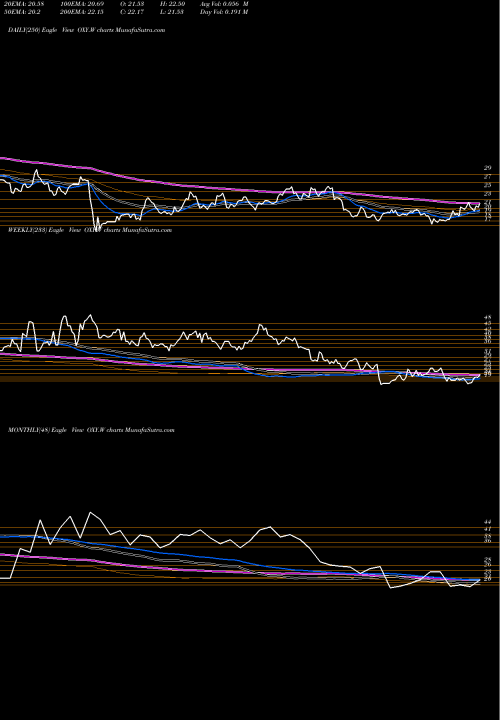Click the high price H: 22.59
The width and height of the screenshot is (500, 720).
pos(172,4)
